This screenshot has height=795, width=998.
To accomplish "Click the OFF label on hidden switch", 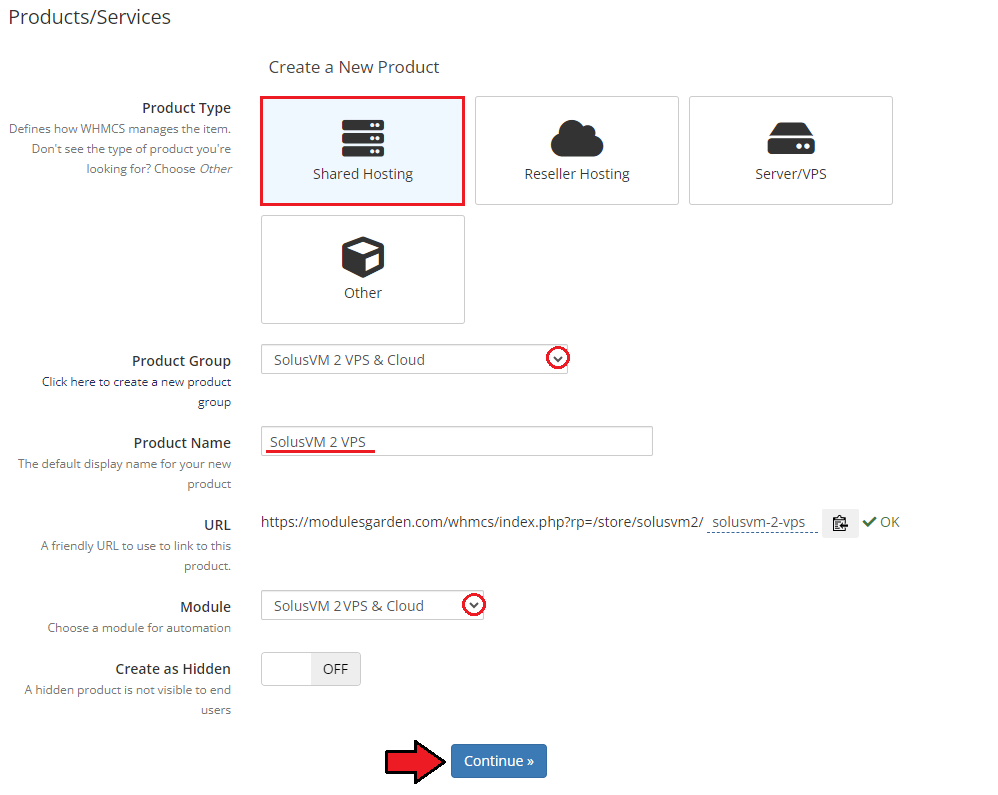I will (x=335, y=669).
